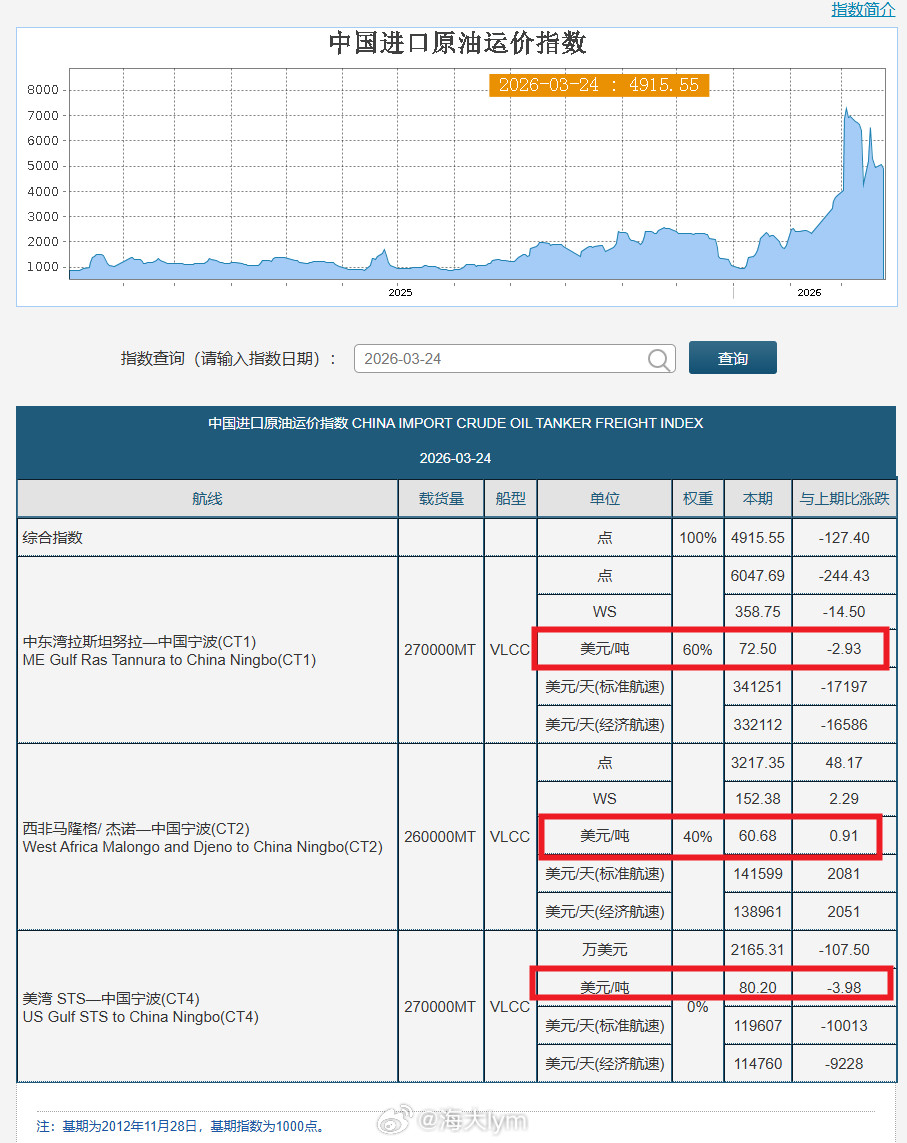
Task: Click the magnifier search icon in date field
Action: (x=659, y=358)
